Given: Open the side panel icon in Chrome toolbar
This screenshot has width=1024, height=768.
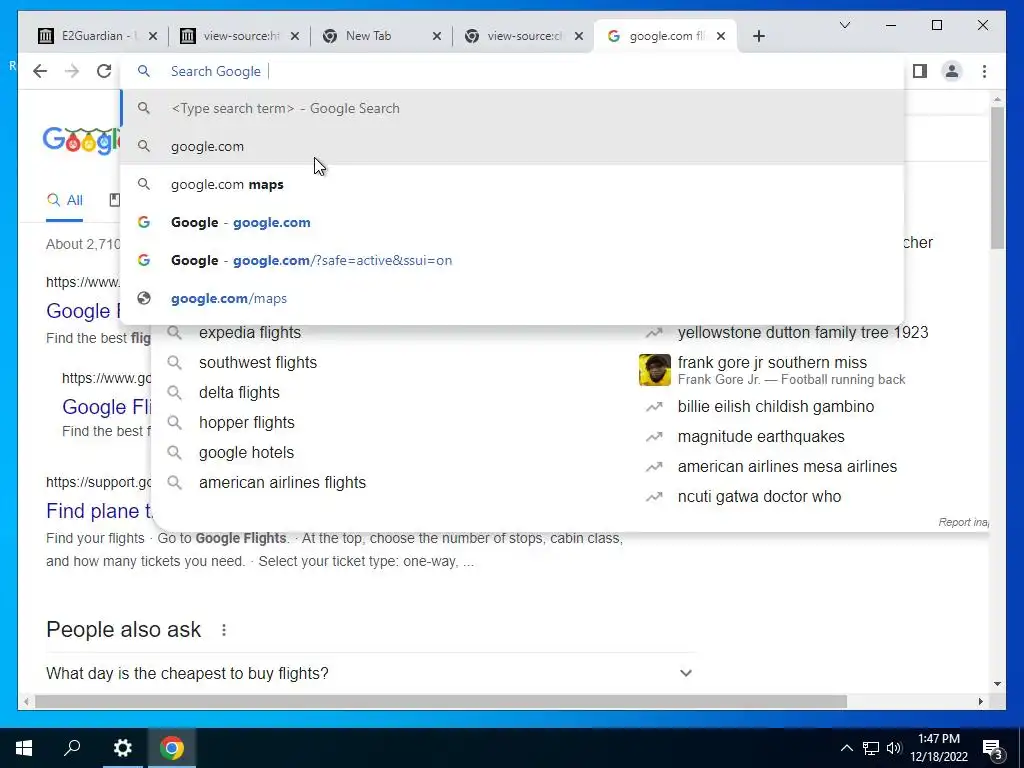Looking at the screenshot, I should point(920,71).
